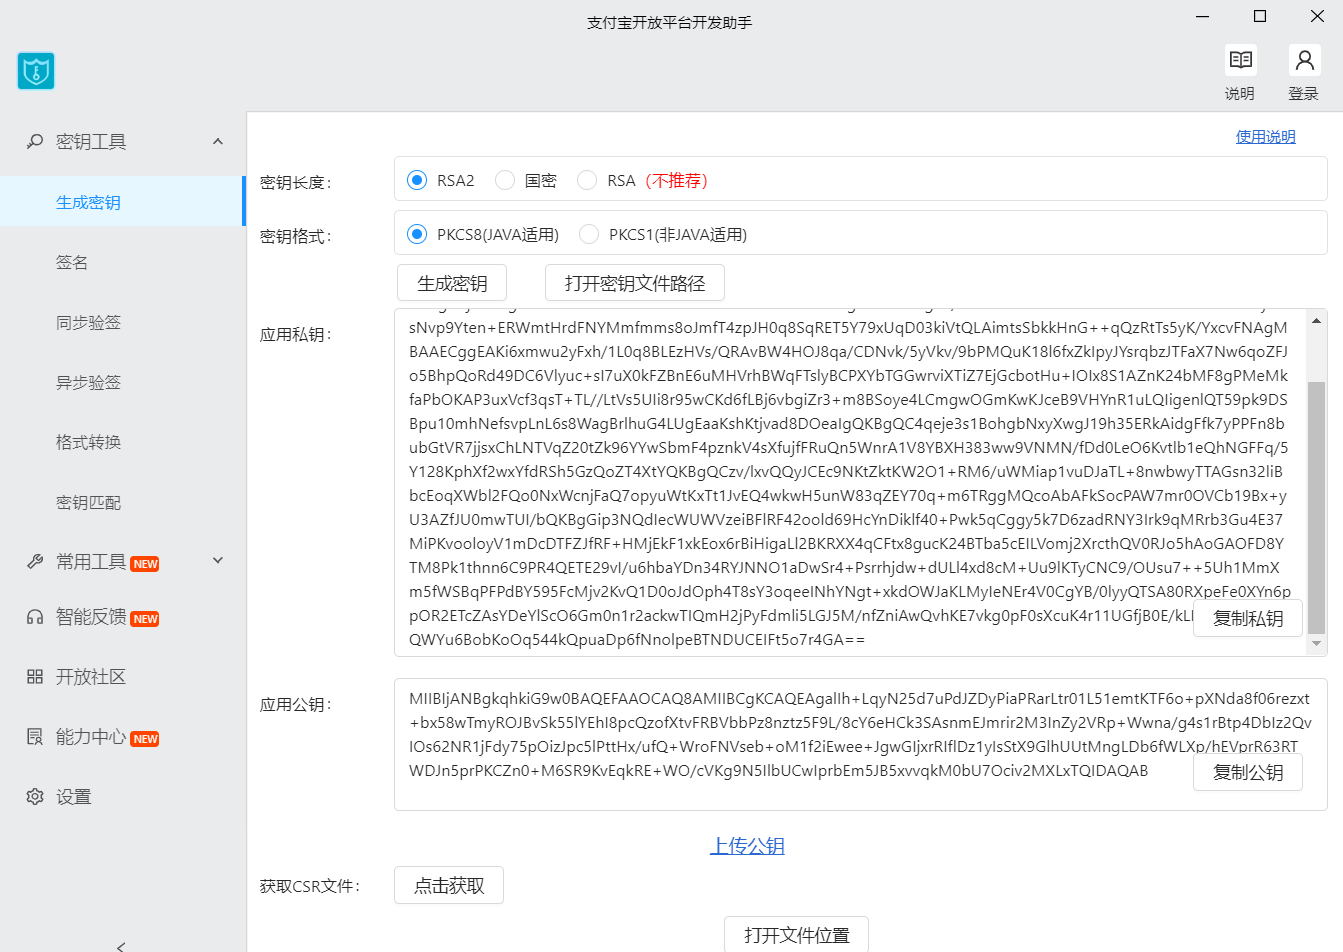Click inside the 应用公钥 text area
1343x952 pixels.
tap(860, 744)
